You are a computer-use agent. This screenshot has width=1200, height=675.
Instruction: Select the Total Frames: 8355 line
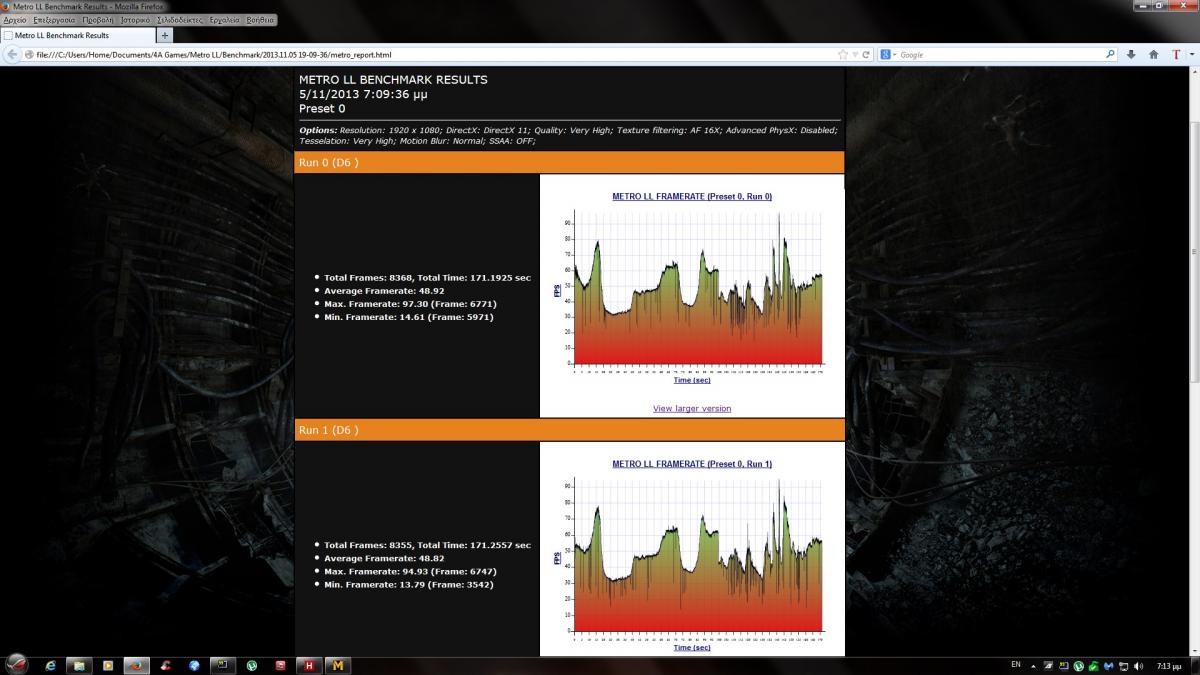[427, 545]
